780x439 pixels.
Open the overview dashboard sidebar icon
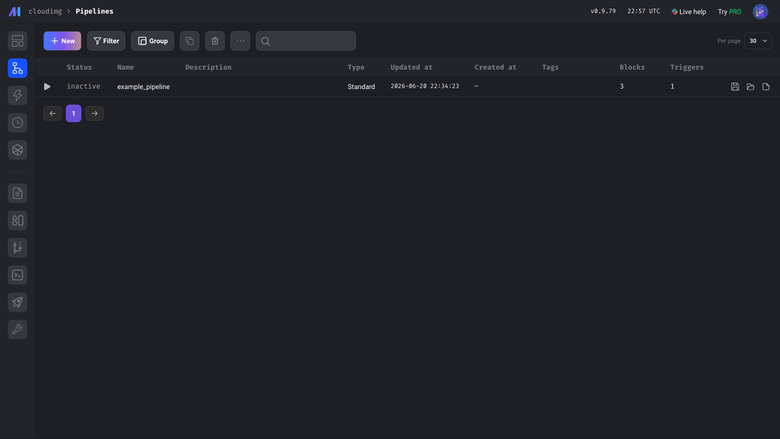(17, 41)
